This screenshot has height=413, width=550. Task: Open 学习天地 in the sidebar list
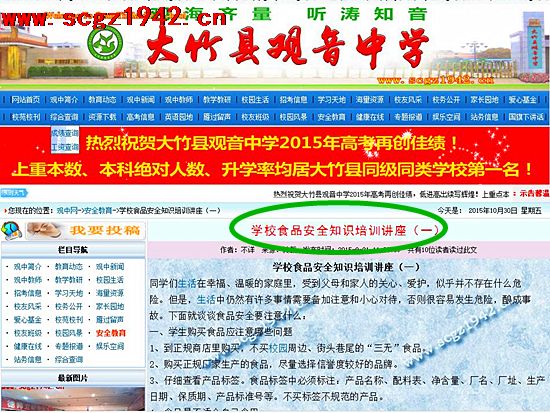[x=69, y=293]
